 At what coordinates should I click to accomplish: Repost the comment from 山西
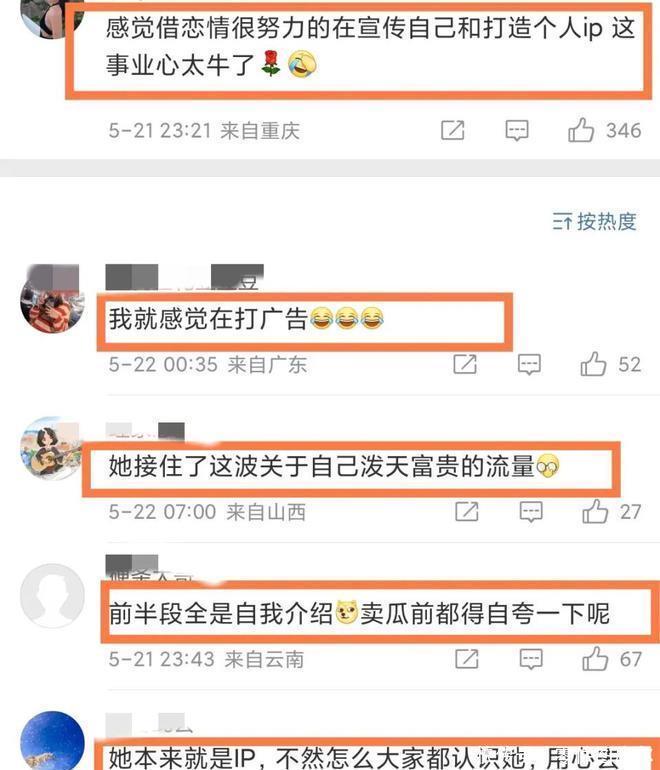tap(467, 512)
